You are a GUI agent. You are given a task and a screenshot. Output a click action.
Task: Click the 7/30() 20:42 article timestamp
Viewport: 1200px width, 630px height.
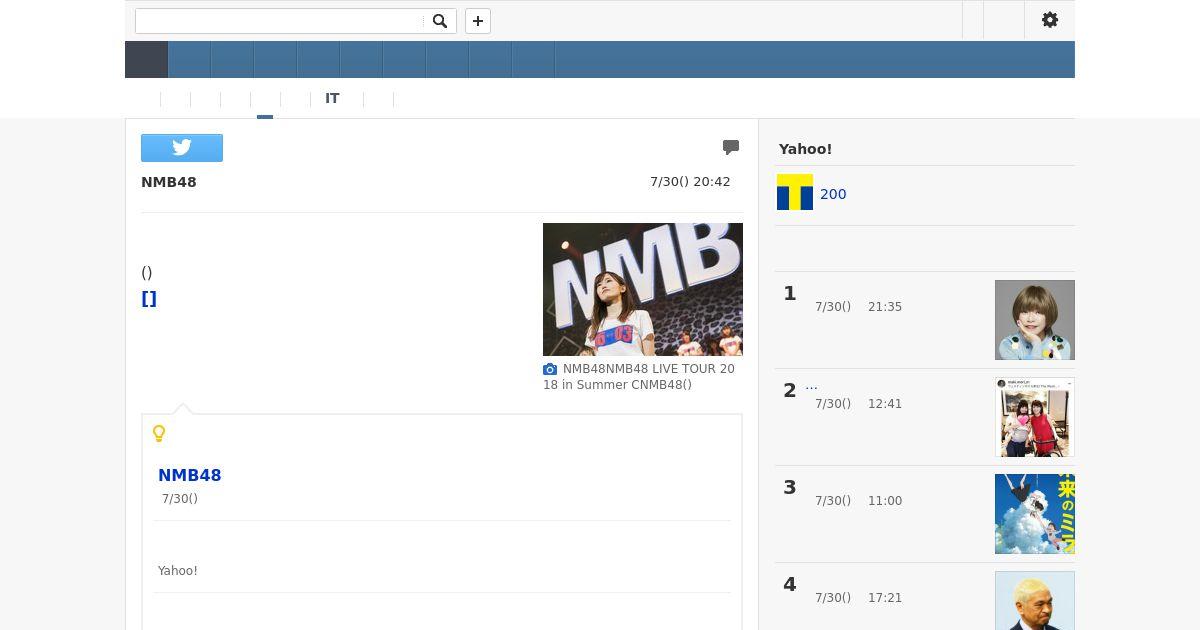coord(690,182)
